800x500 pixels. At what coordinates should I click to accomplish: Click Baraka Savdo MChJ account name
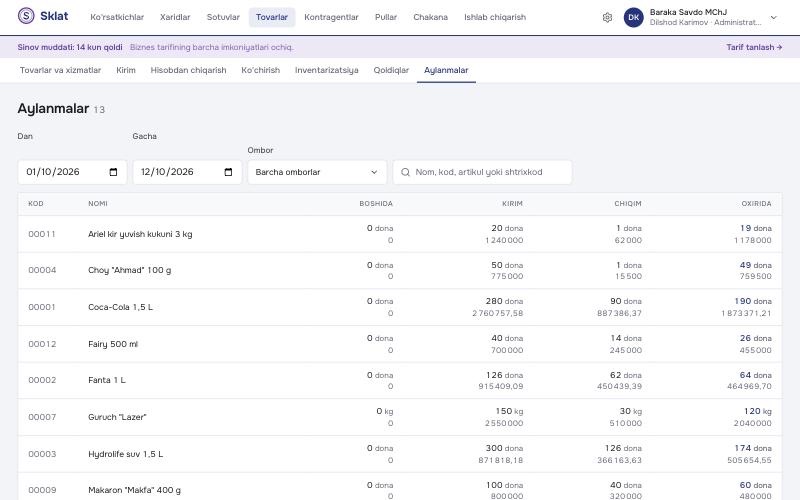688,12
